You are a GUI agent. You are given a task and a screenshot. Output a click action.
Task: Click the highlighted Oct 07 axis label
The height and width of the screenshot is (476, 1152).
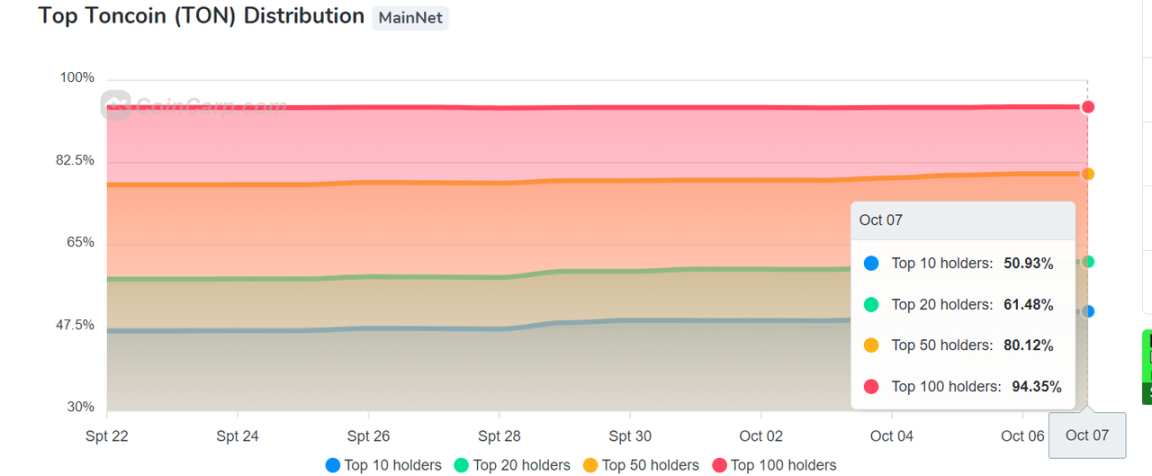(1086, 436)
